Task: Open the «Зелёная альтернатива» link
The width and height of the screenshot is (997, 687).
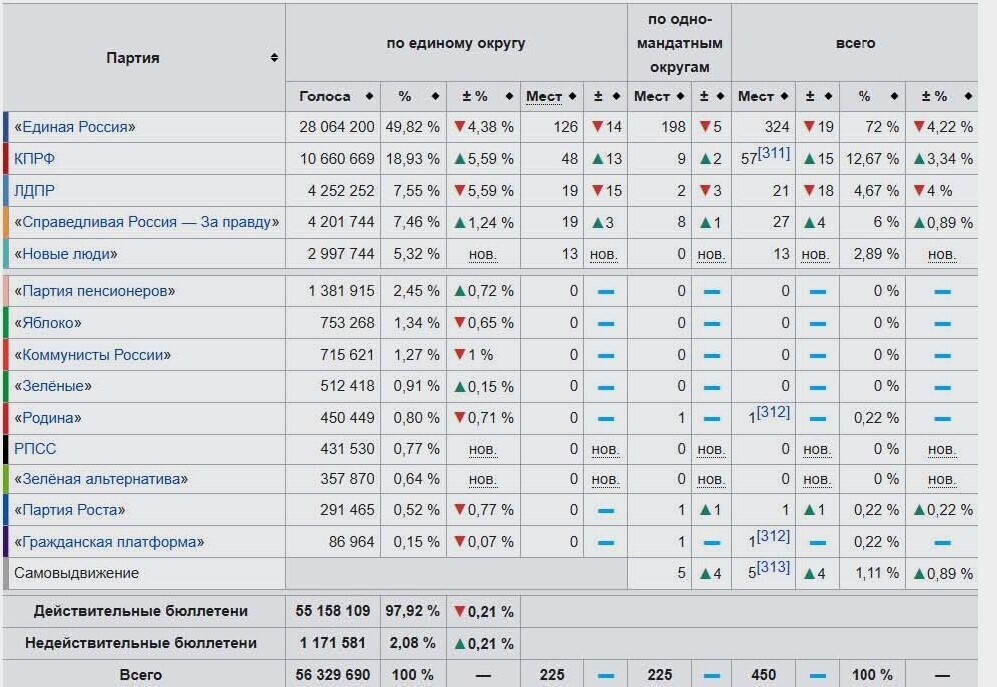Action: click(x=101, y=479)
